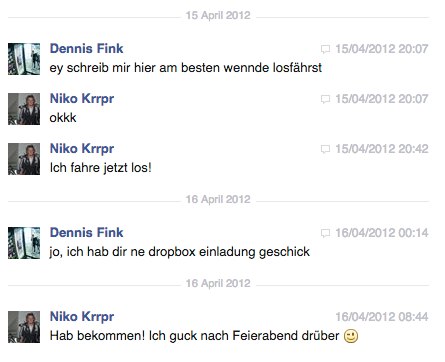Click Niko Krrpr's avatar beside 'okkk'

pos(24,109)
